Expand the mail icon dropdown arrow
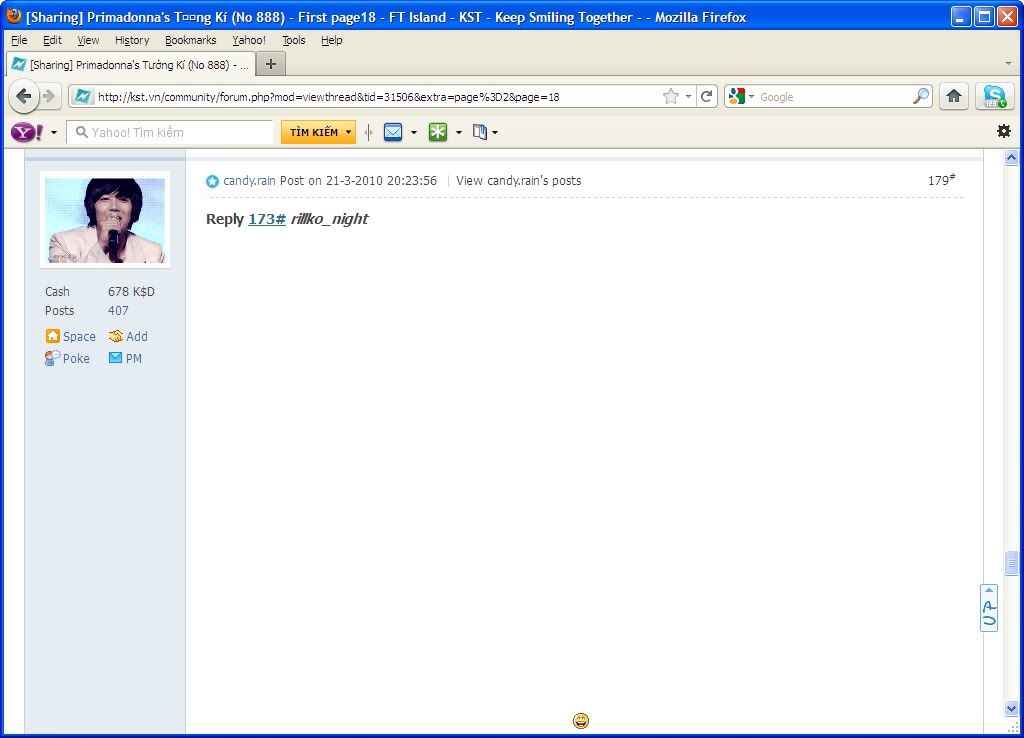Screen dimensions: 1024x738 tap(414, 133)
